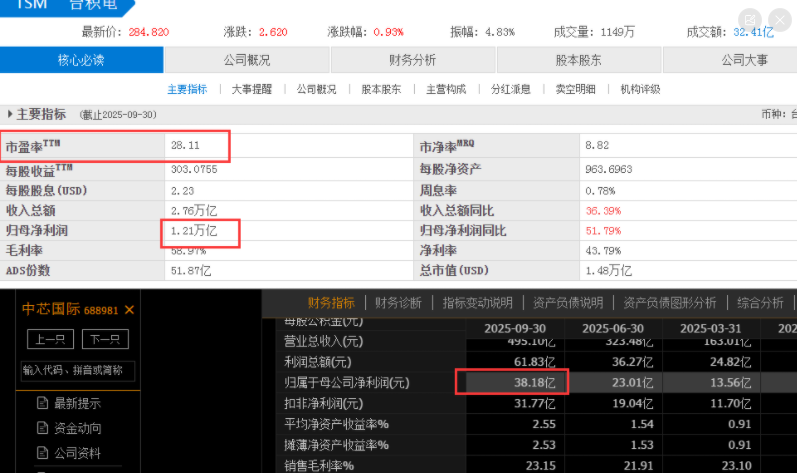Click the 总市值(USD) value 1.48万亿
797x473 pixels.
click(608, 270)
